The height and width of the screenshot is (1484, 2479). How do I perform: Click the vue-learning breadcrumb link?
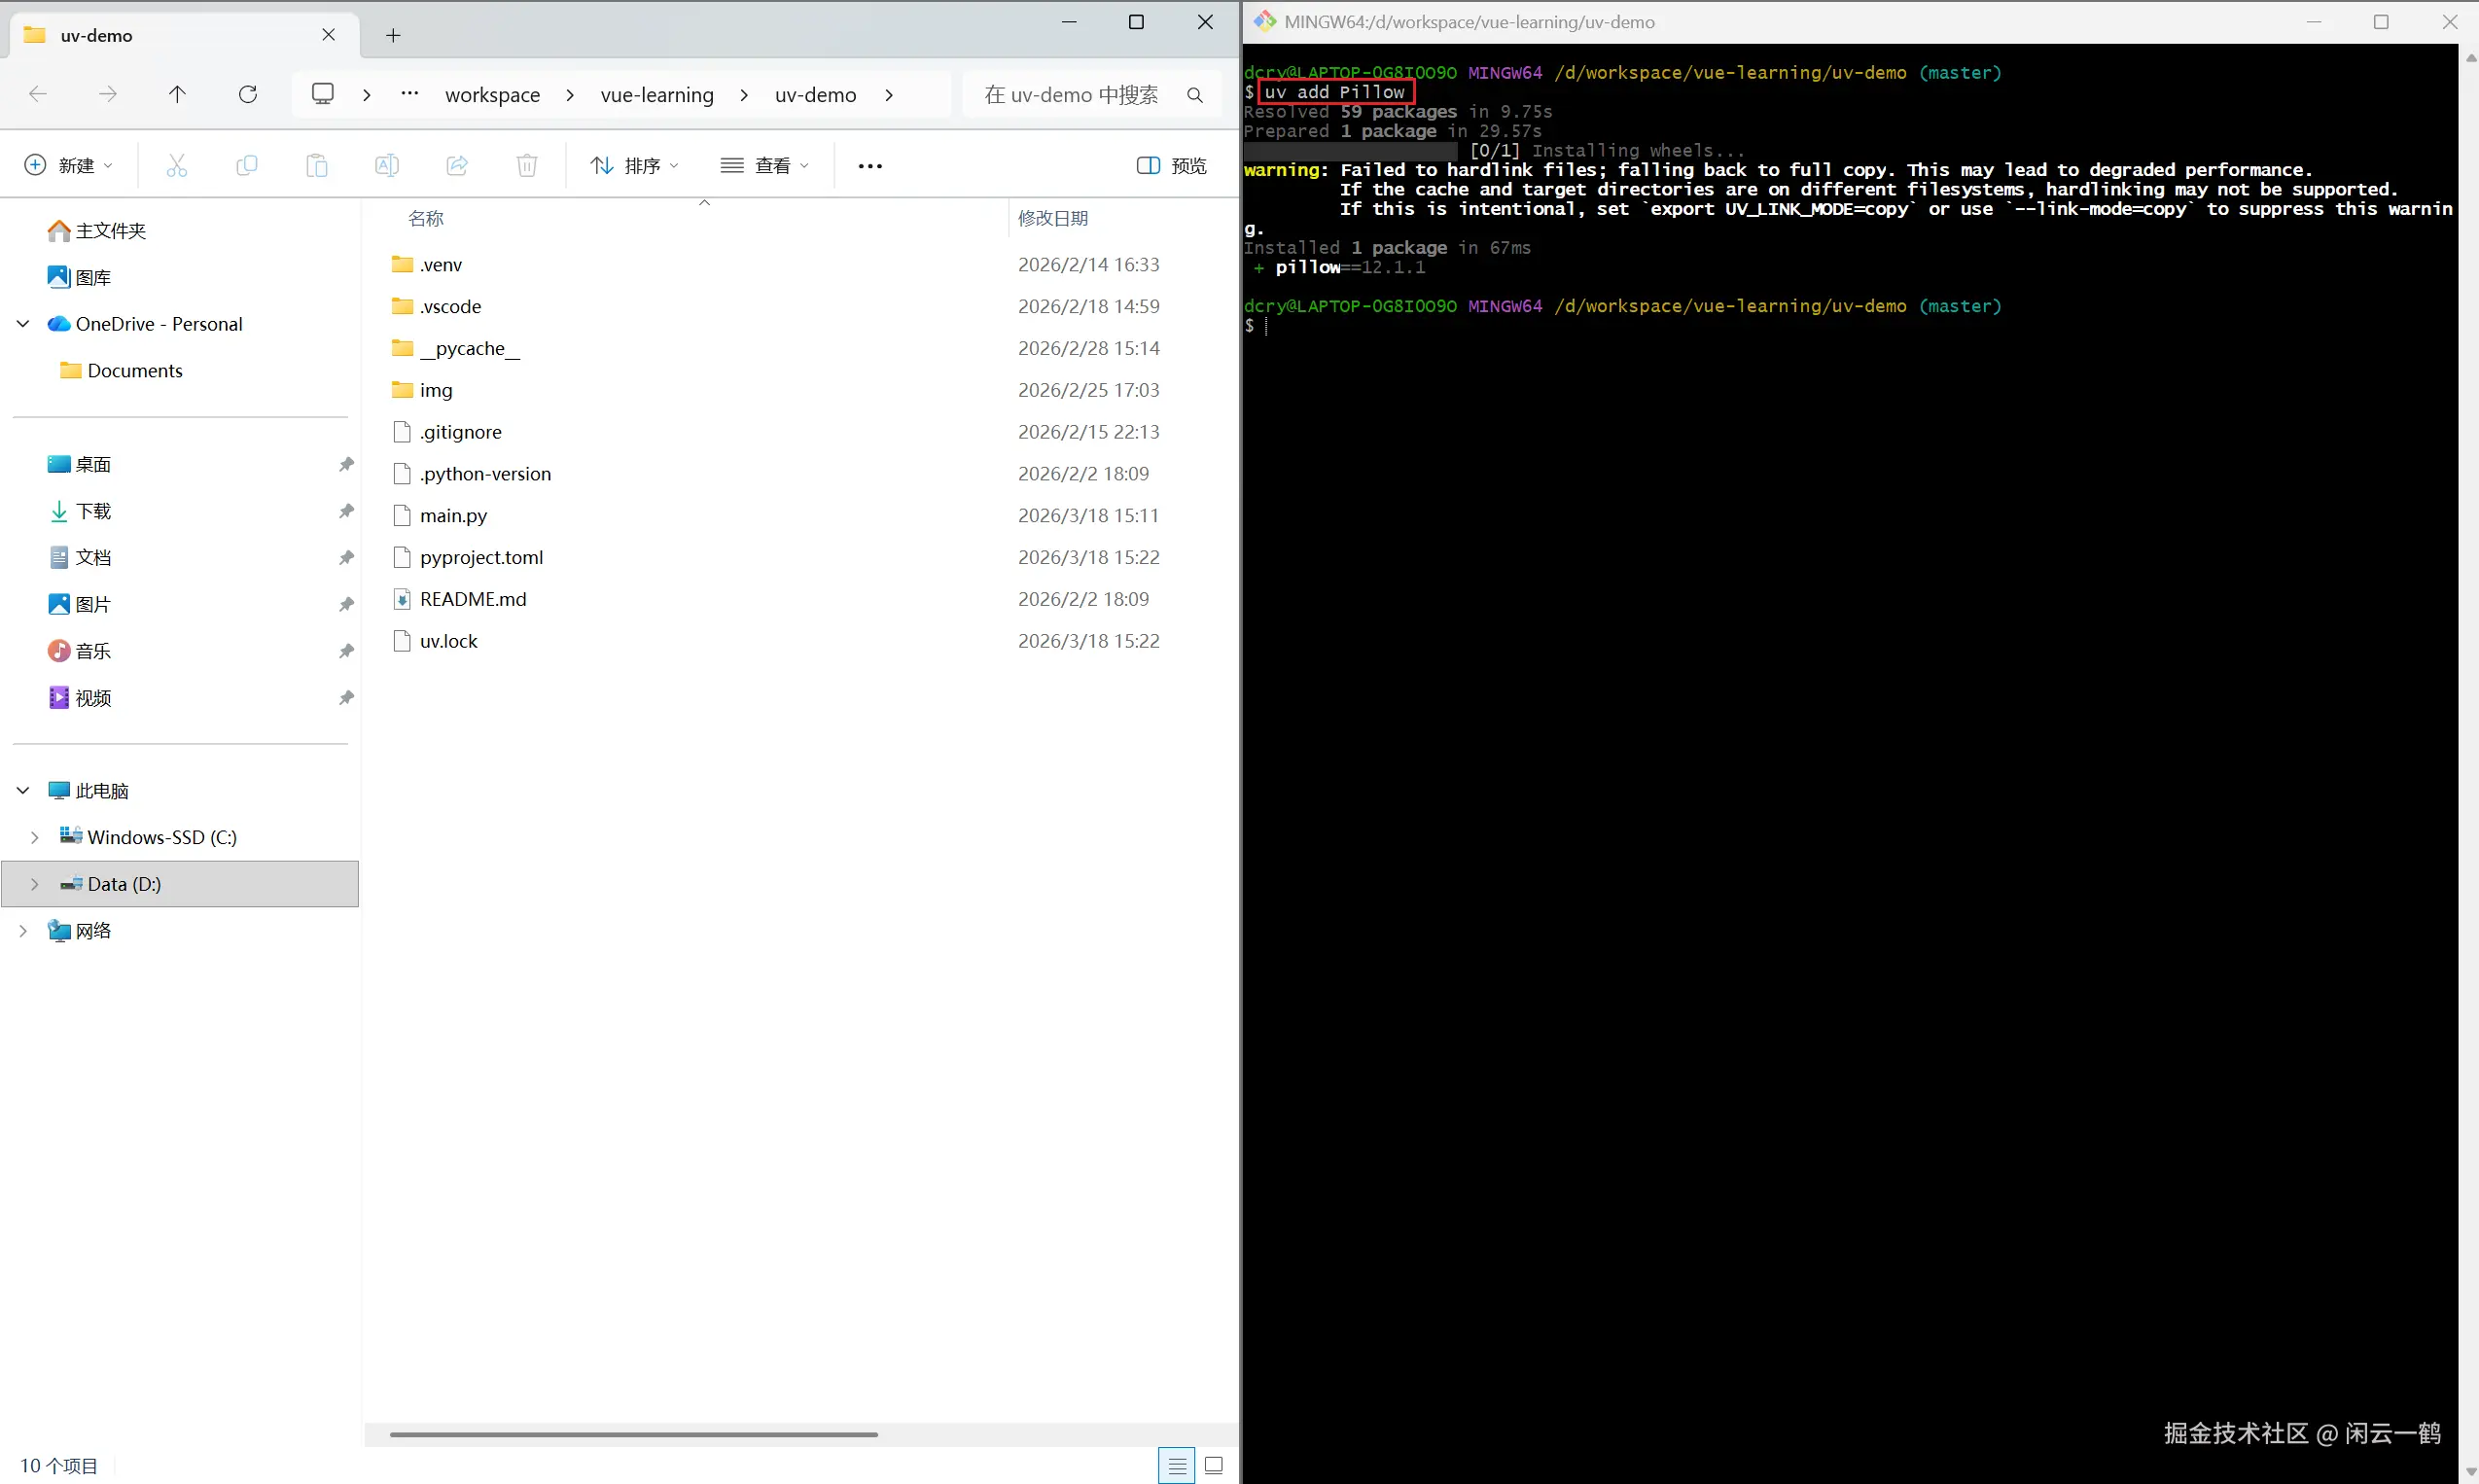pos(657,95)
